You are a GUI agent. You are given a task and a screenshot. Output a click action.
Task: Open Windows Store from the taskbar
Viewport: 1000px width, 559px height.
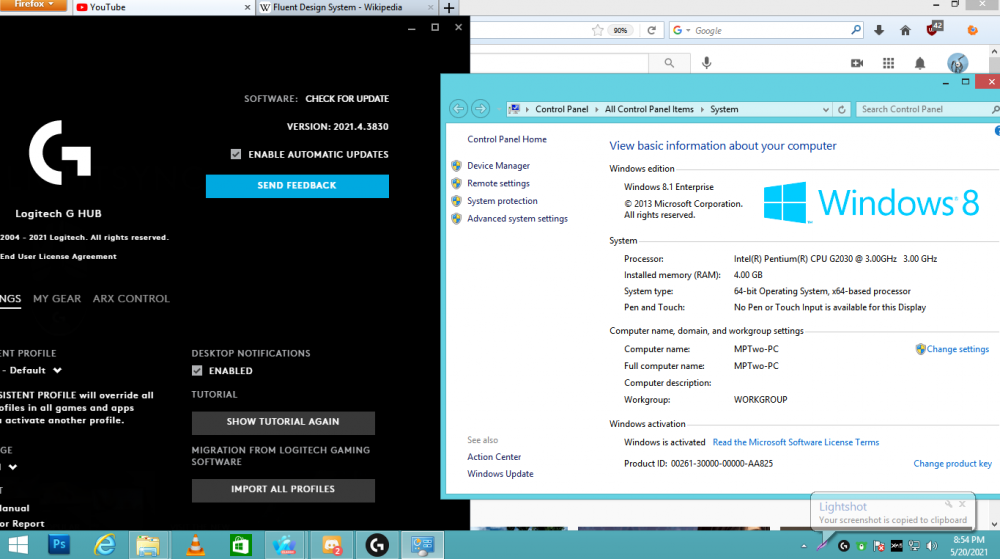[x=240, y=545]
